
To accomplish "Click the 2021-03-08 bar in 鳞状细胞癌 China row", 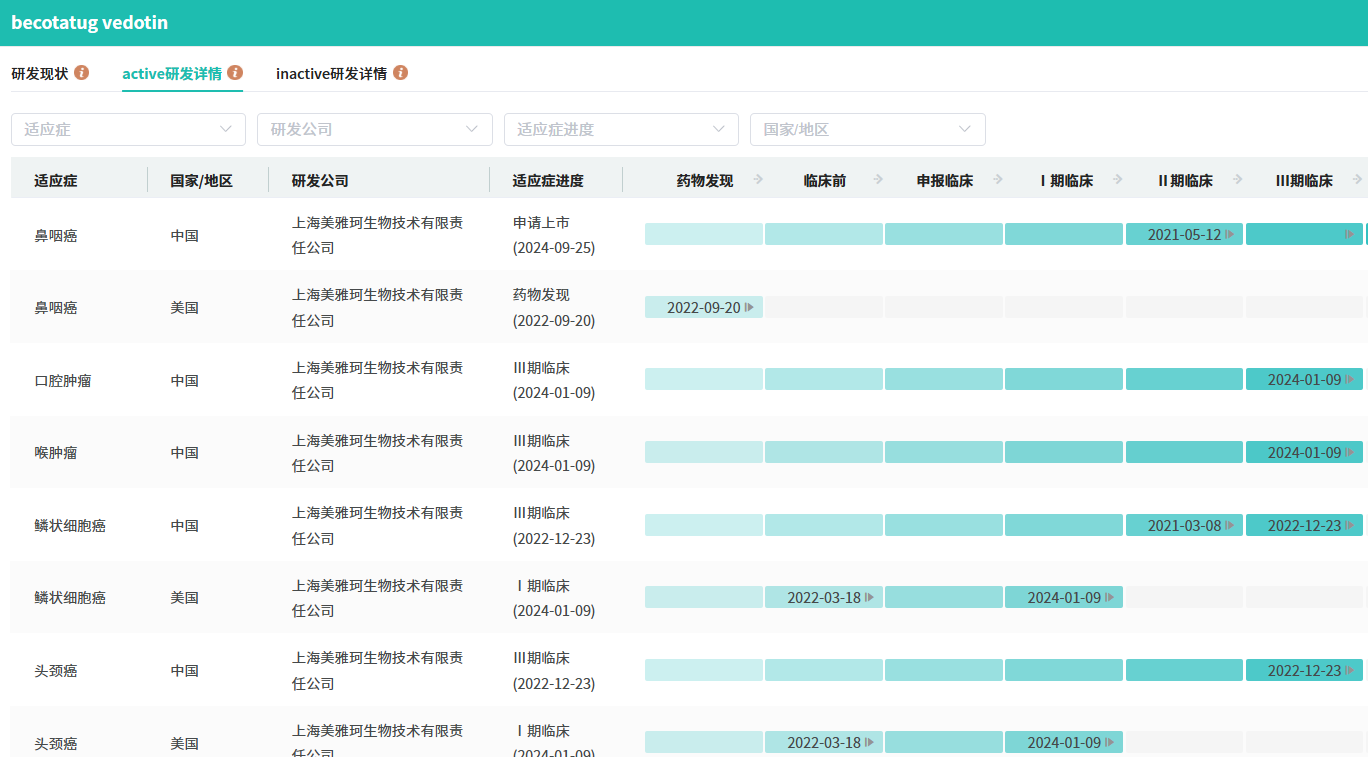I will click(x=1184, y=525).
